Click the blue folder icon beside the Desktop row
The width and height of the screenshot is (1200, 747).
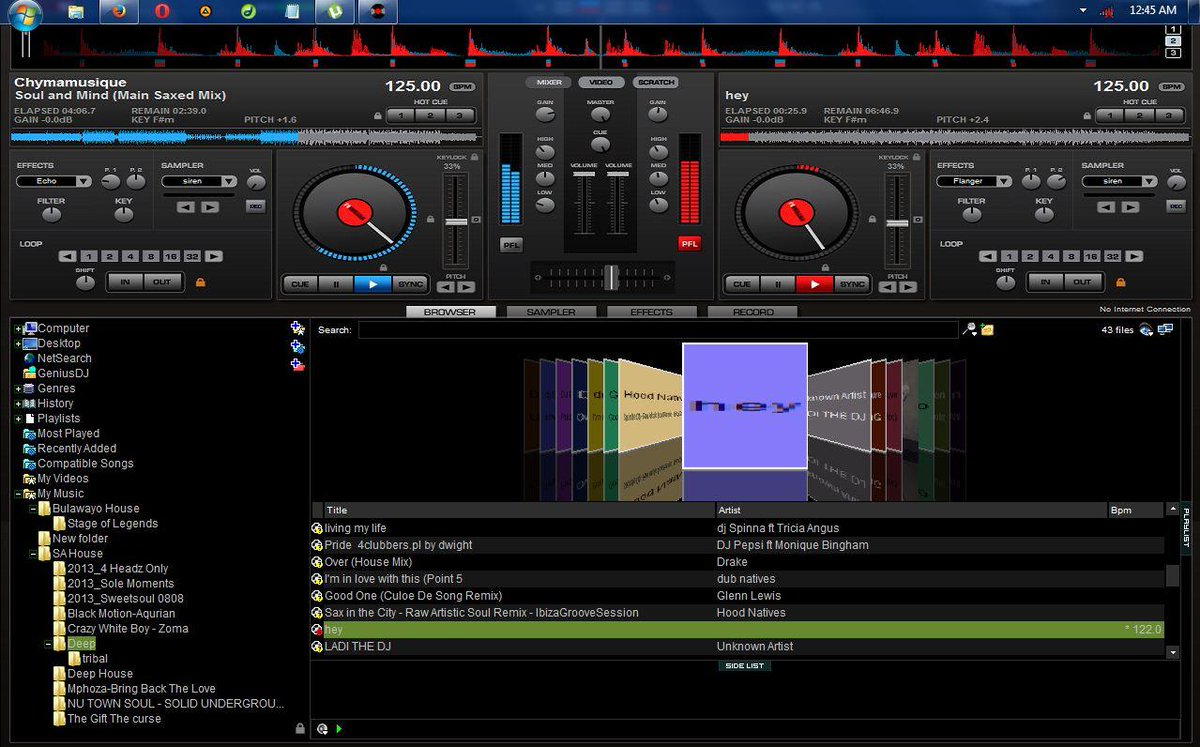point(297,346)
